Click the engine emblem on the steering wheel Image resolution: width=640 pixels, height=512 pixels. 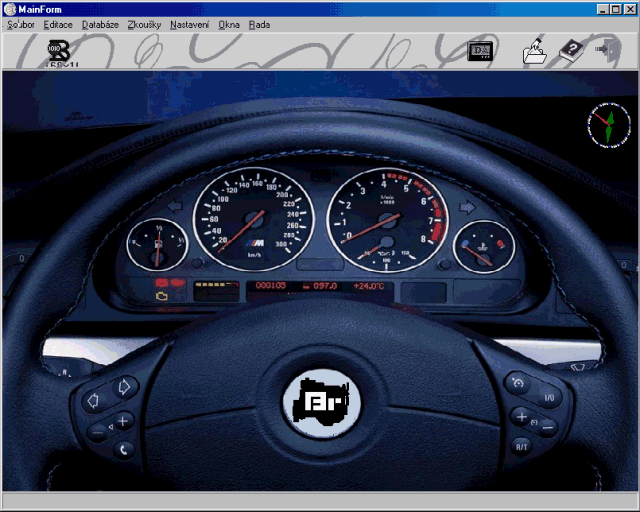coord(322,403)
